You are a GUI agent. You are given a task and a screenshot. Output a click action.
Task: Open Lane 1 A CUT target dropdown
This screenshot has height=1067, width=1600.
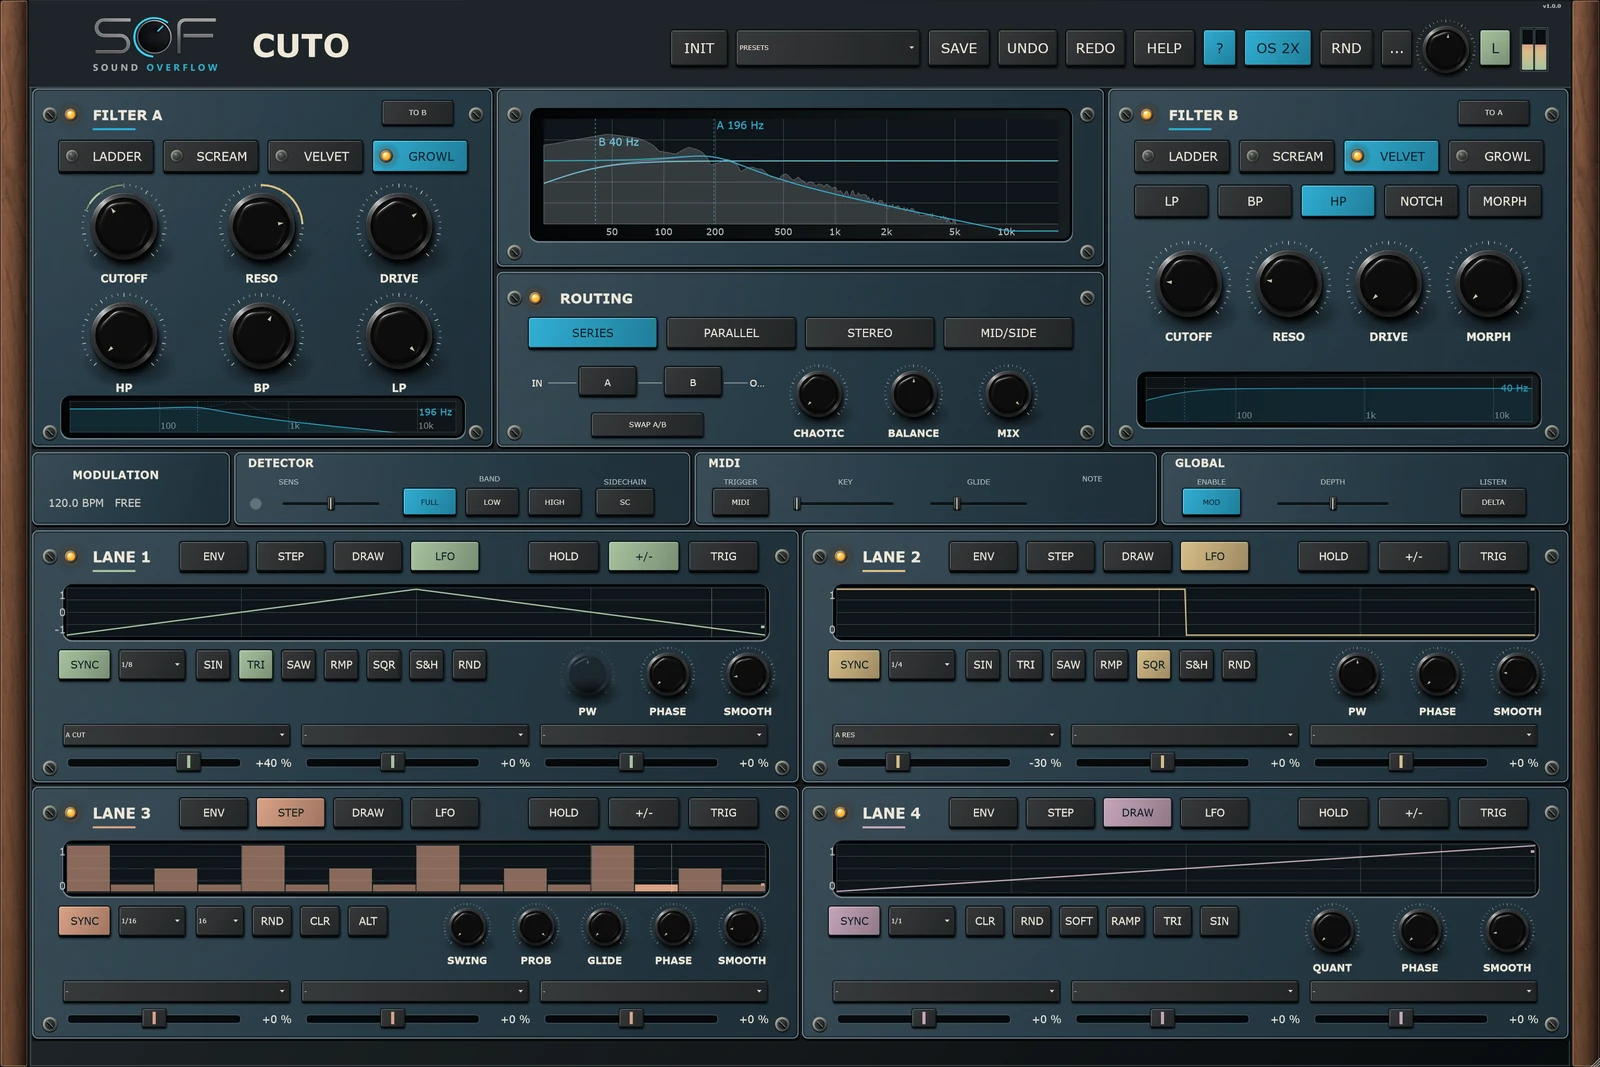click(176, 735)
